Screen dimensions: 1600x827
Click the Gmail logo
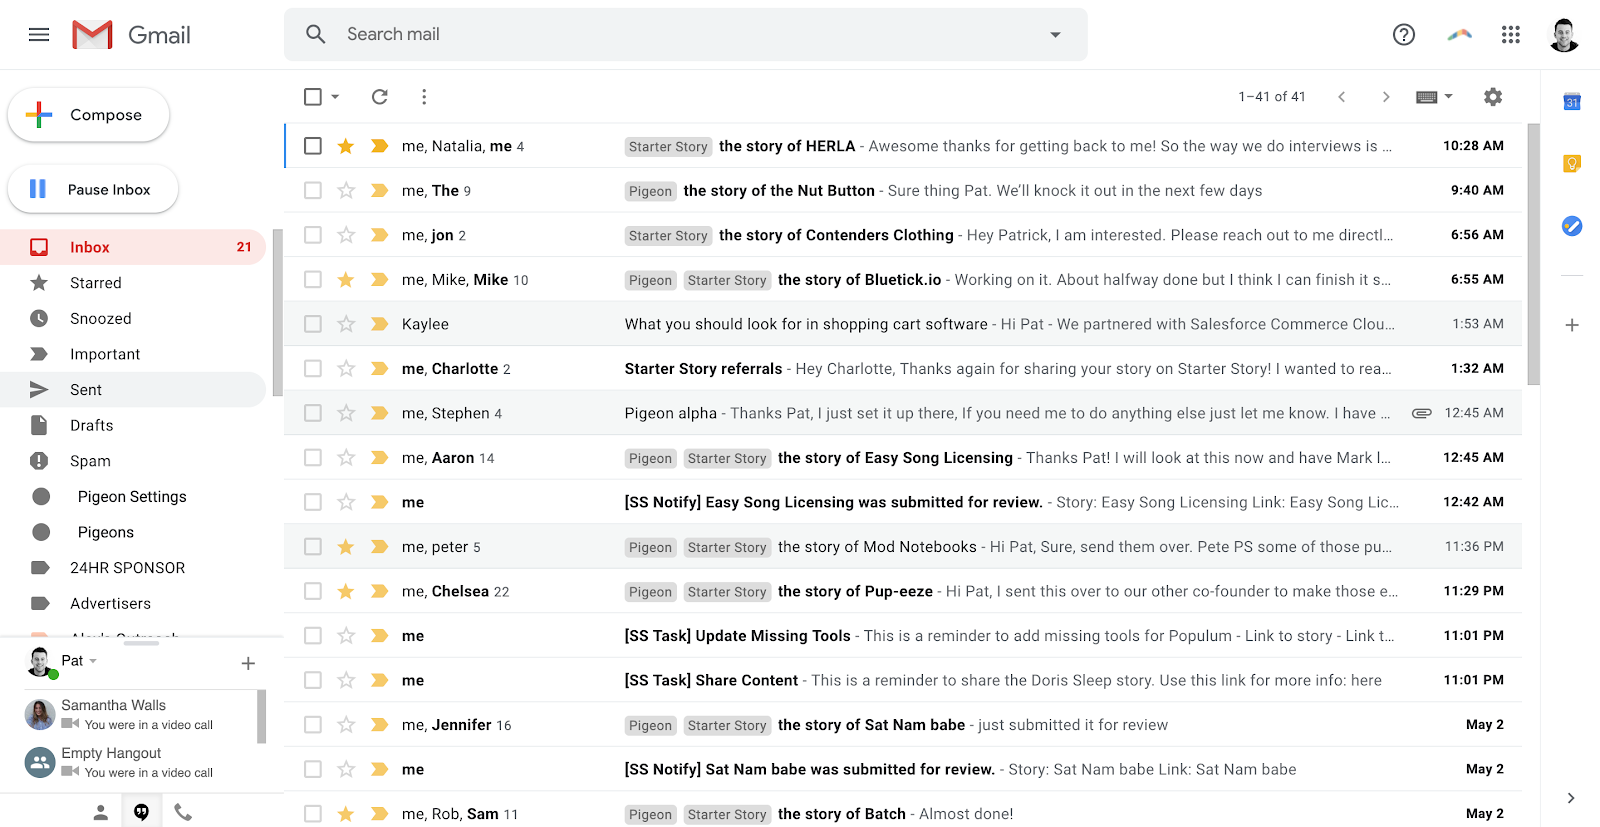pyautogui.click(x=131, y=35)
